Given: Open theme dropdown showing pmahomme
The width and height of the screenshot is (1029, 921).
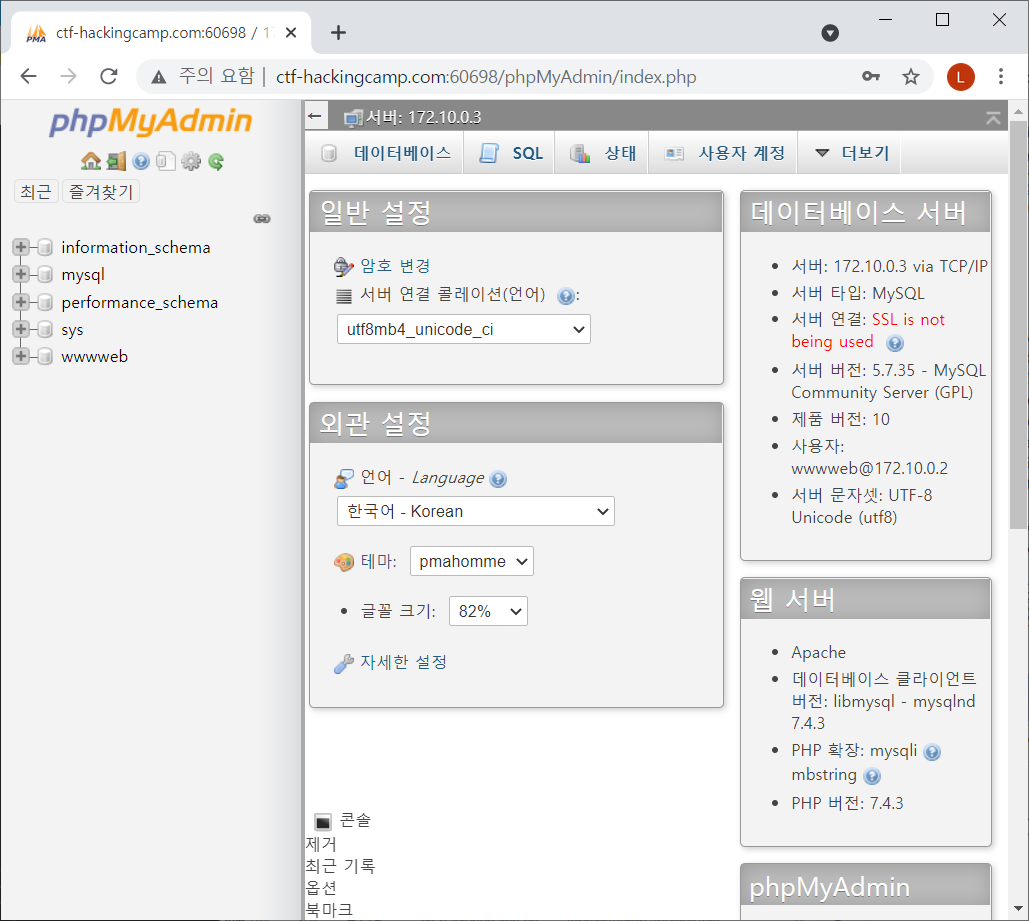Looking at the screenshot, I should click(x=471, y=561).
